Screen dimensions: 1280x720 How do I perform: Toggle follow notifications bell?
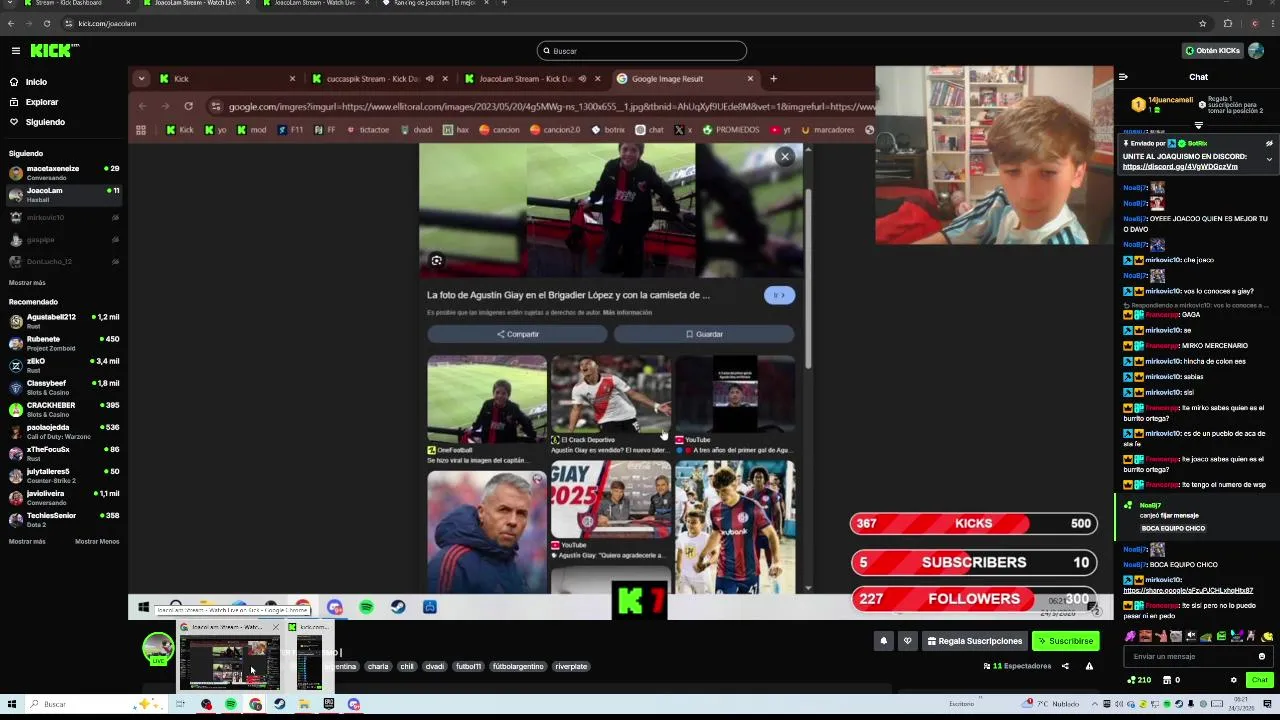coord(883,641)
